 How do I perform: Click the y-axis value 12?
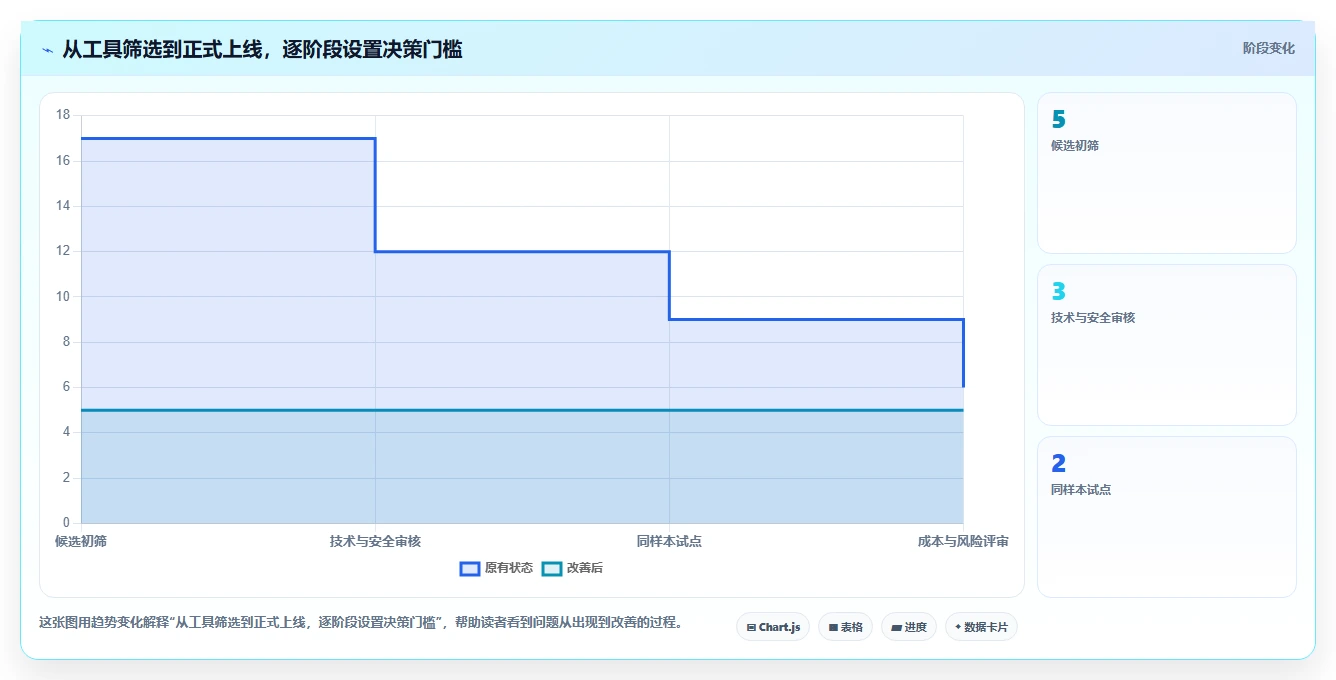[x=63, y=251]
